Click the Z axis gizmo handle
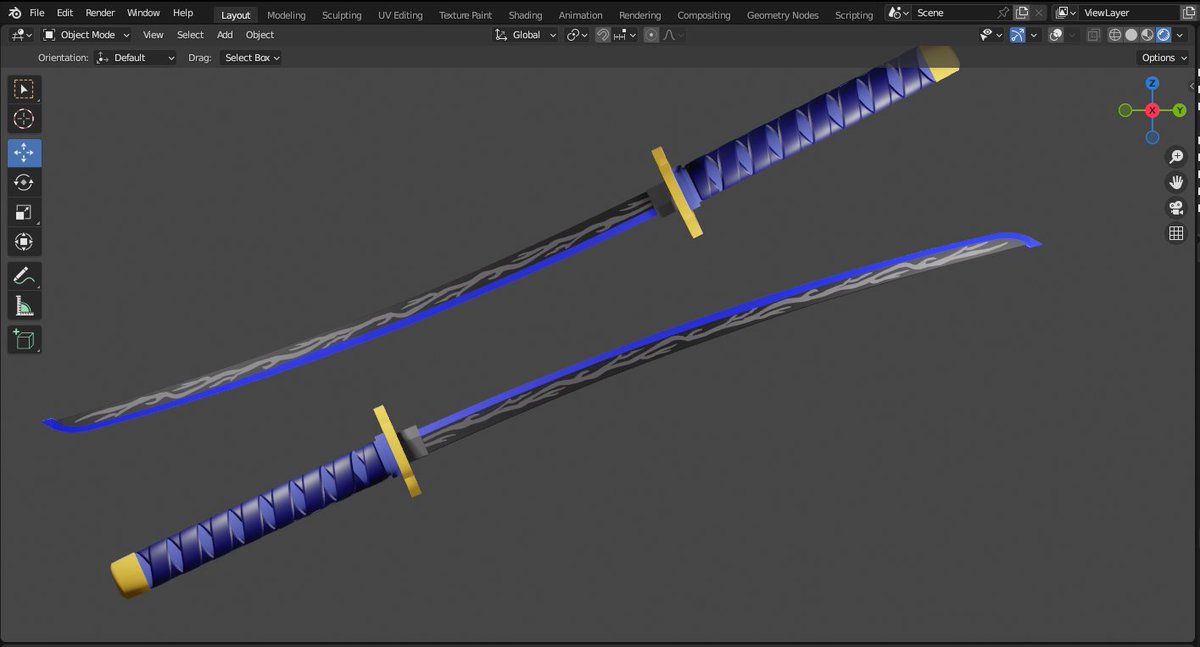The height and width of the screenshot is (647, 1200). 1152,84
